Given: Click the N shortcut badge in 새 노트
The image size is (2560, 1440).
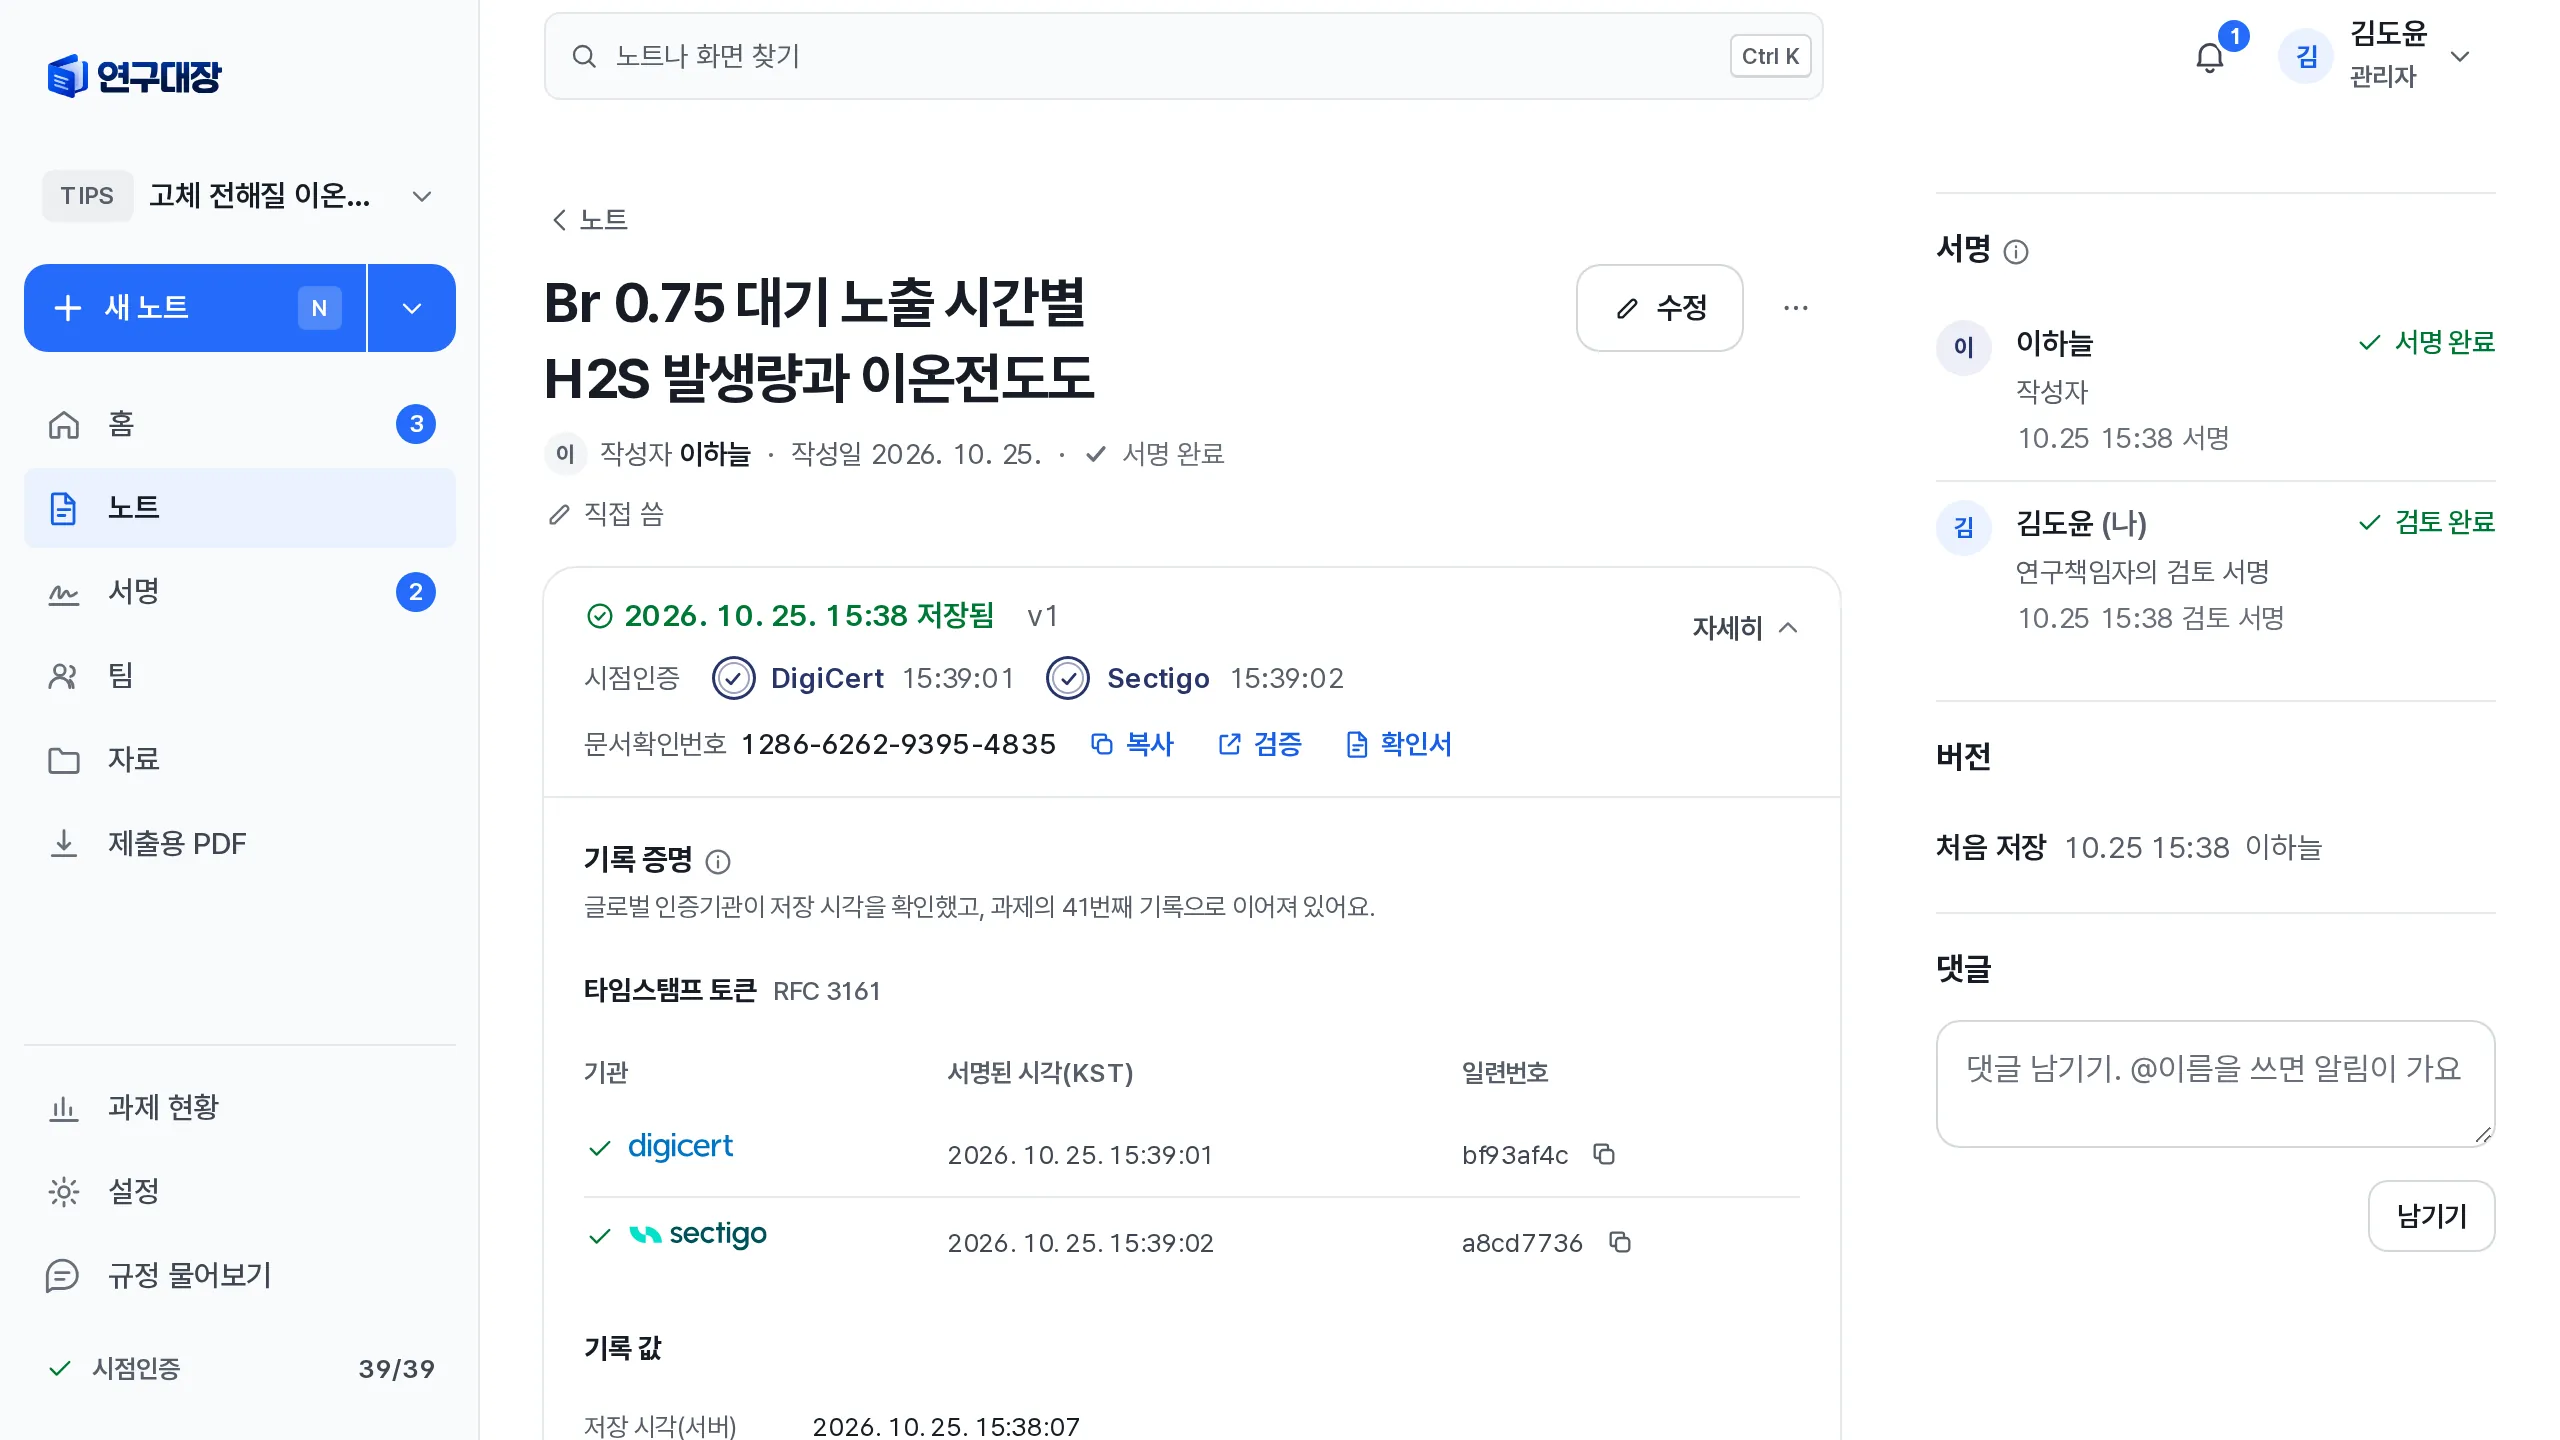Looking at the screenshot, I should [x=319, y=308].
